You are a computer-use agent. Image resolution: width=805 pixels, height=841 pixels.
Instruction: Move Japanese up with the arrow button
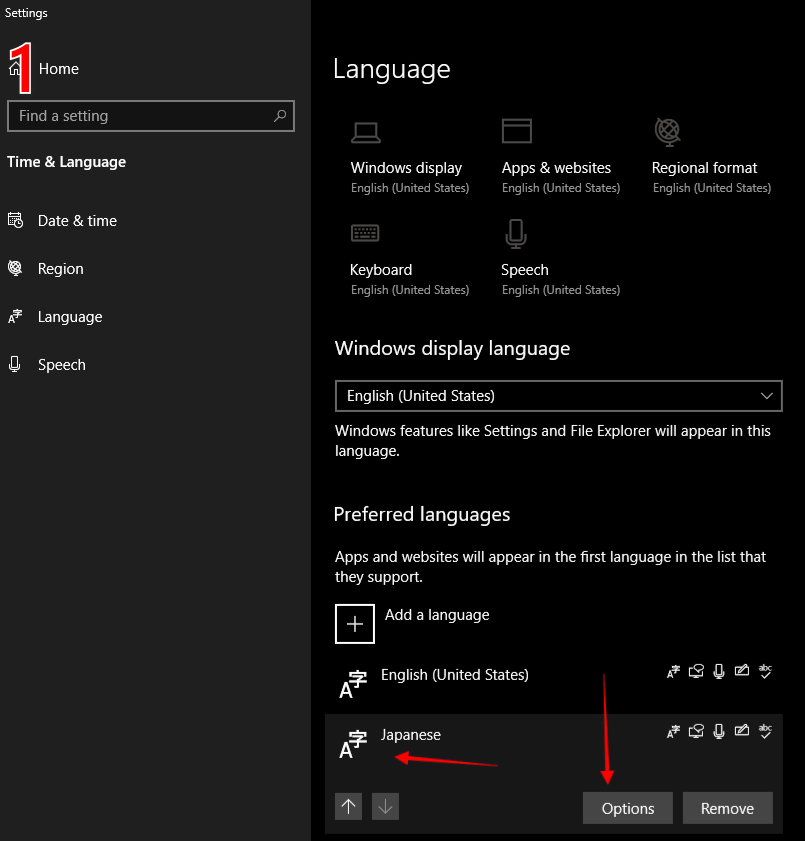(349, 806)
